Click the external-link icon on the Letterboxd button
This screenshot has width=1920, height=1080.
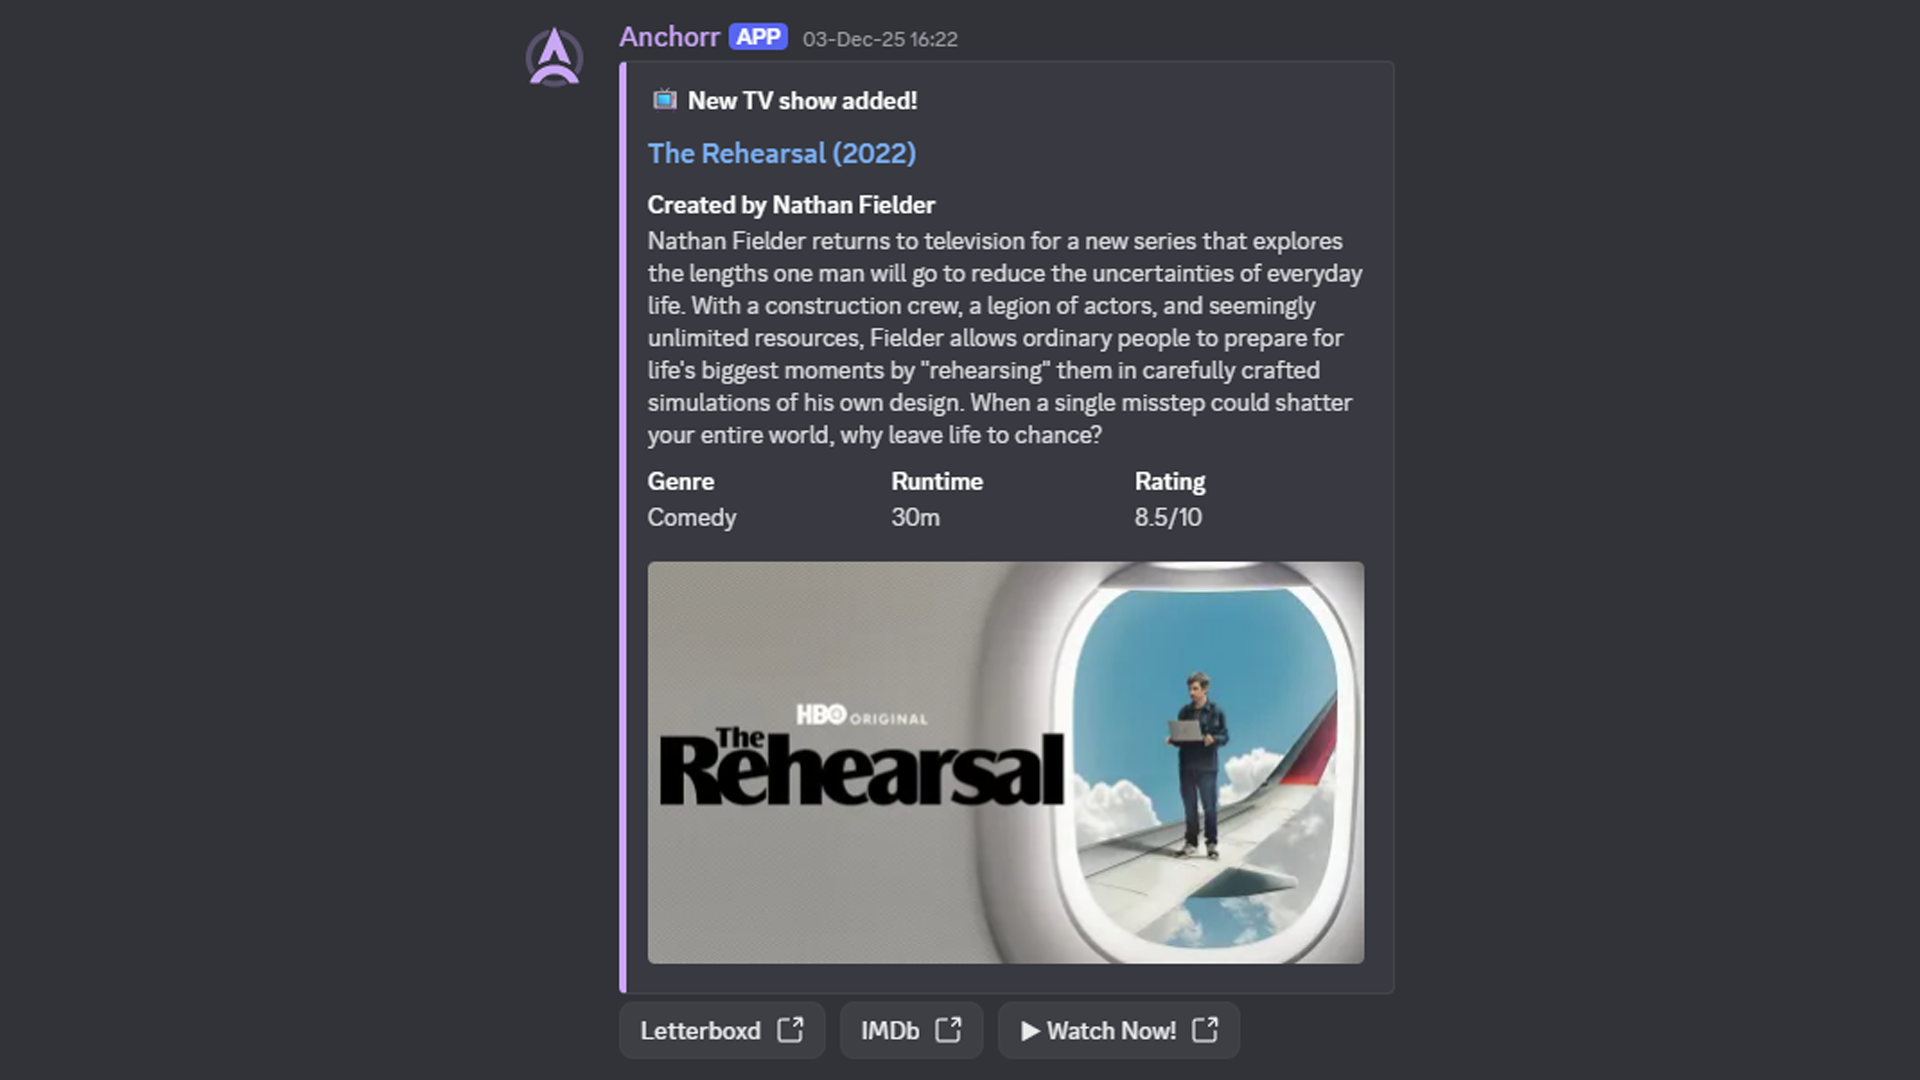[791, 1030]
